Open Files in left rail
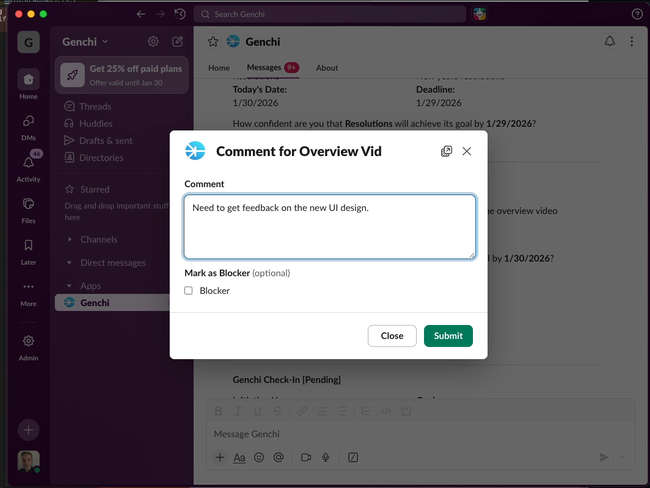The width and height of the screenshot is (650, 488). pos(28,210)
